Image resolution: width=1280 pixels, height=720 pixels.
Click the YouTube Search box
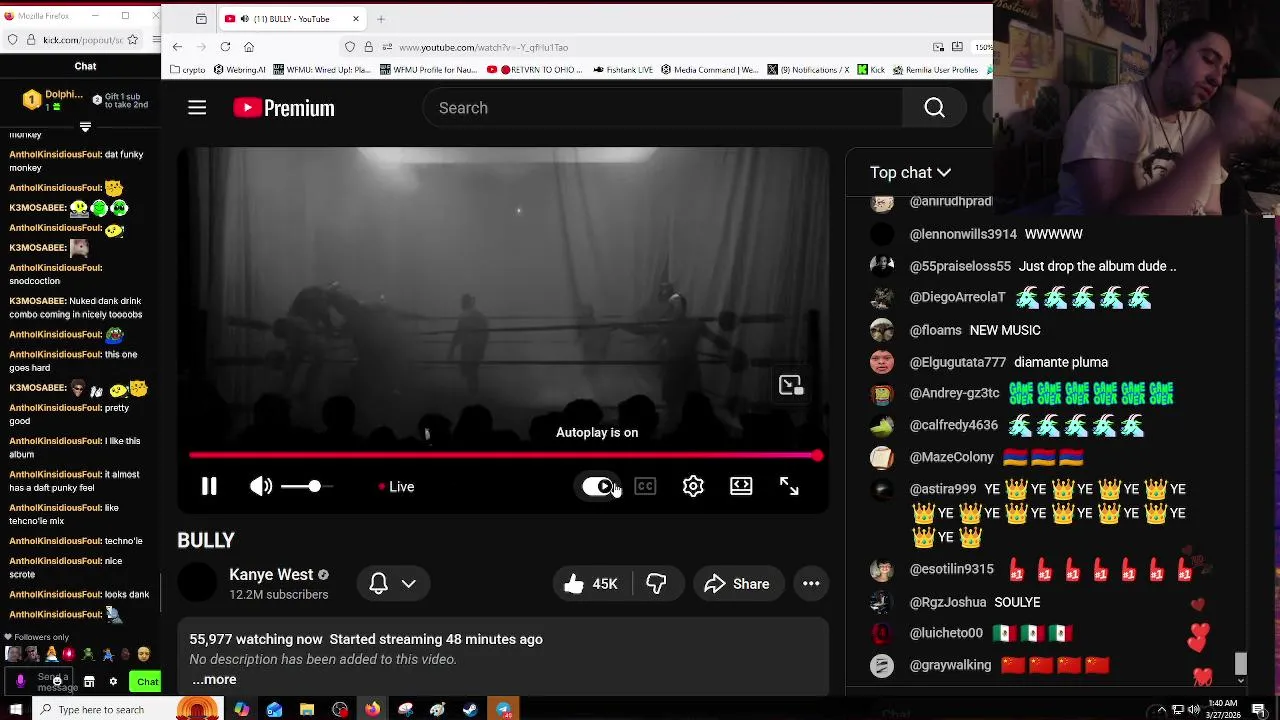pos(663,108)
